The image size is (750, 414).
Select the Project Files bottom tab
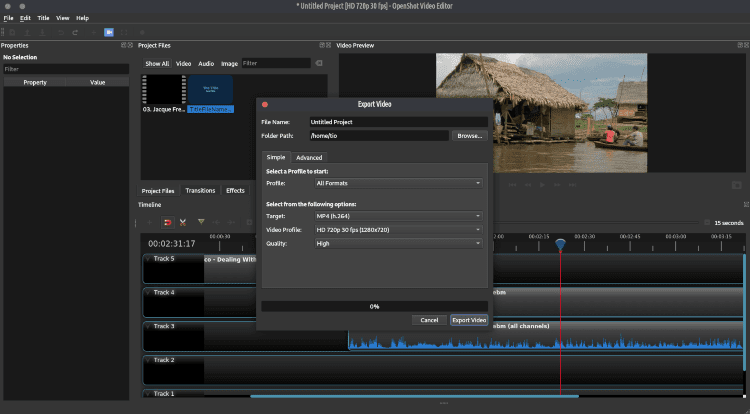pyautogui.click(x=158, y=191)
